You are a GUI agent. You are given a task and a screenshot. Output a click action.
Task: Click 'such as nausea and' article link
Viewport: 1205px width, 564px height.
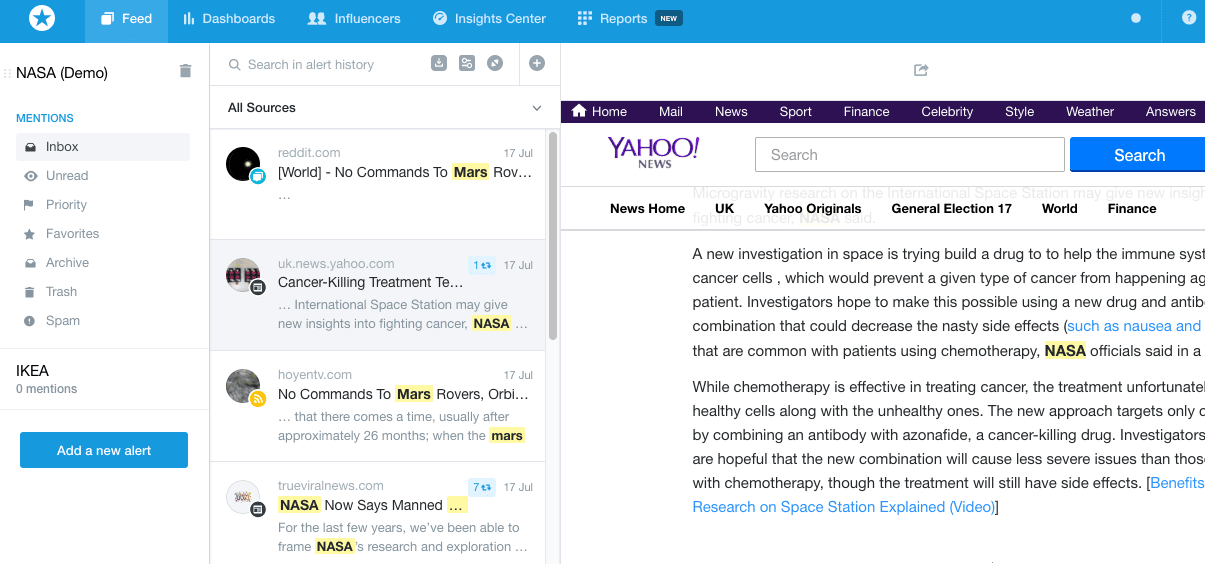pos(1135,326)
